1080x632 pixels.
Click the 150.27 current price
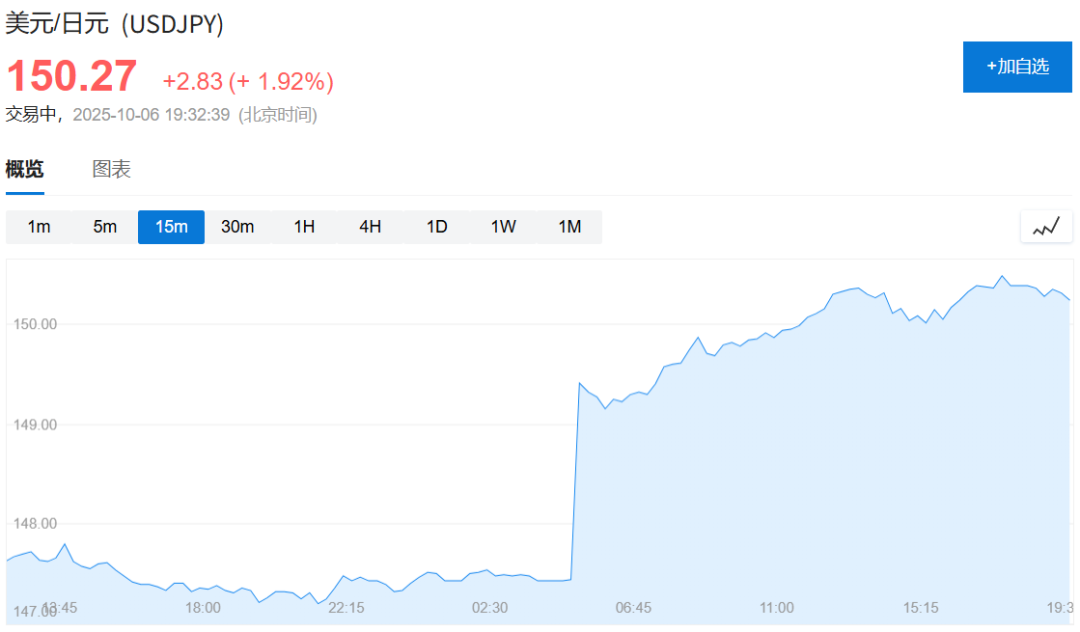72,76
